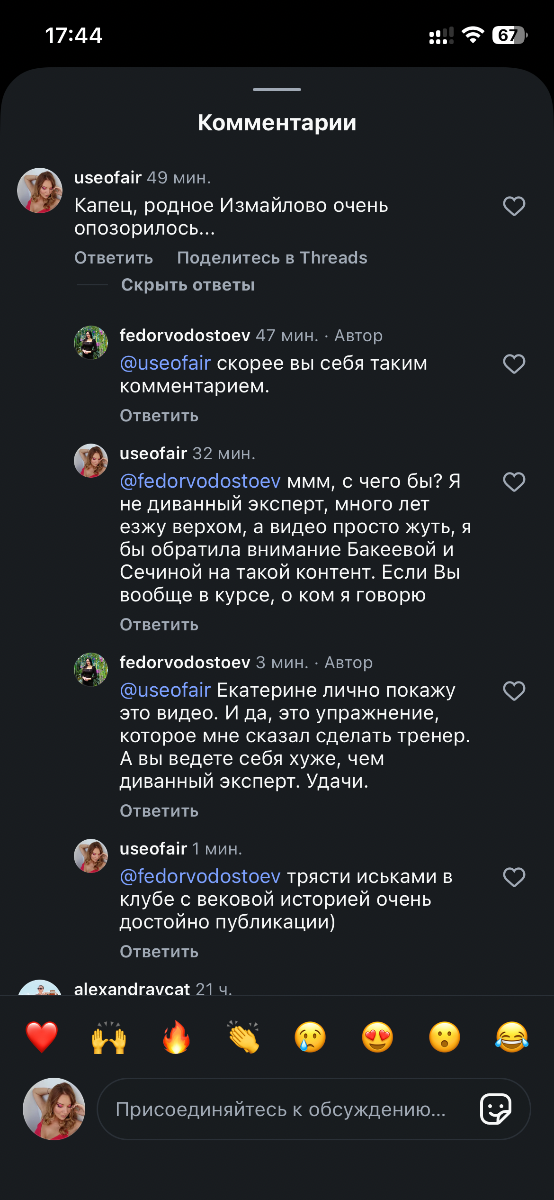Viewport: 554px width, 1200px height.
Task: Insert the crying face emoji
Action: (x=310, y=1037)
